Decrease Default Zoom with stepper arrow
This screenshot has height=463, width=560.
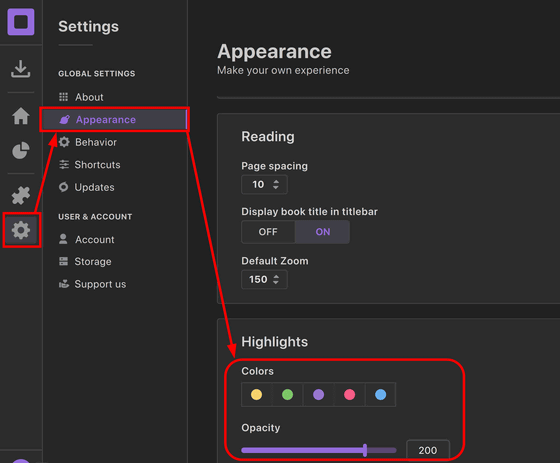tap(276, 282)
